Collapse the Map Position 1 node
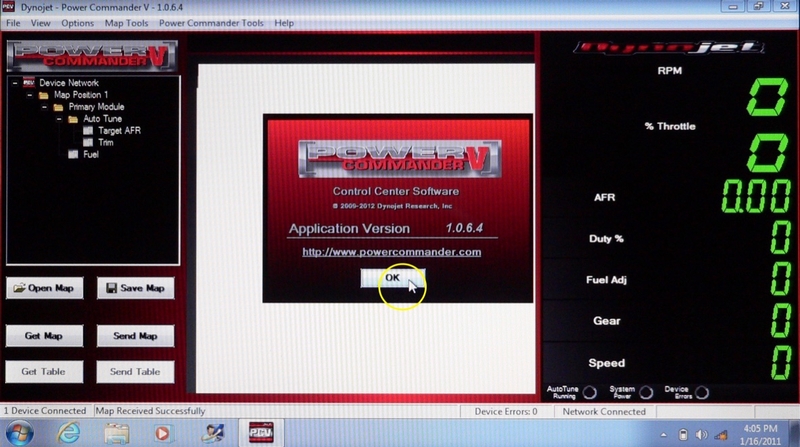Image resolution: width=800 pixels, height=447 pixels. click(29, 95)
